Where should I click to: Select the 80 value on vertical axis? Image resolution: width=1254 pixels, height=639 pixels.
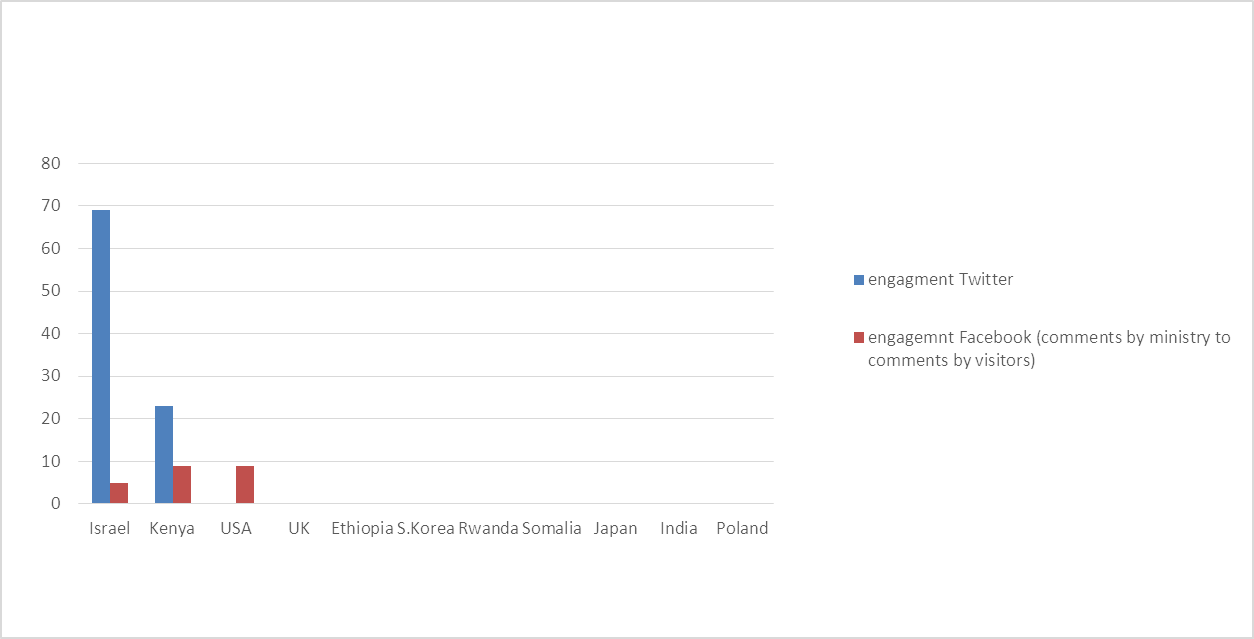[52, 163]
